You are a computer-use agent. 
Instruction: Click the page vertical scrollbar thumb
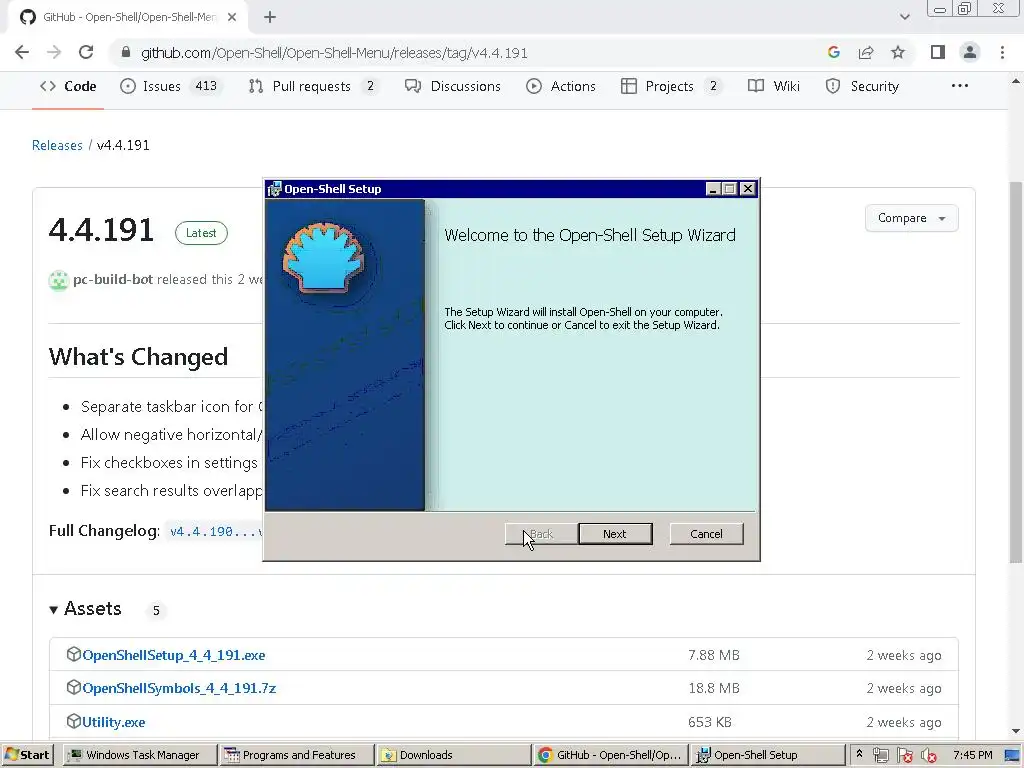pos(1015,372)
